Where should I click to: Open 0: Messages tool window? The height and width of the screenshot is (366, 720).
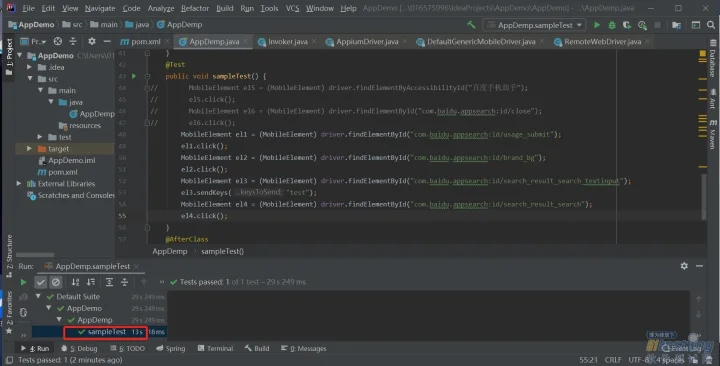[304, 349]
